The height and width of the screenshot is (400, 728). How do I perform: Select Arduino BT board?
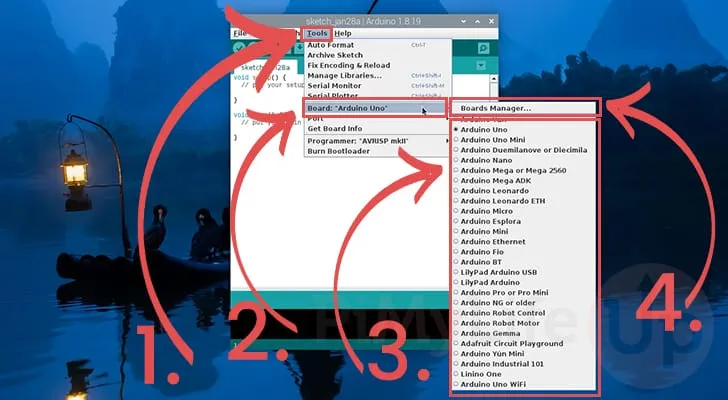[x=524, y=262]
